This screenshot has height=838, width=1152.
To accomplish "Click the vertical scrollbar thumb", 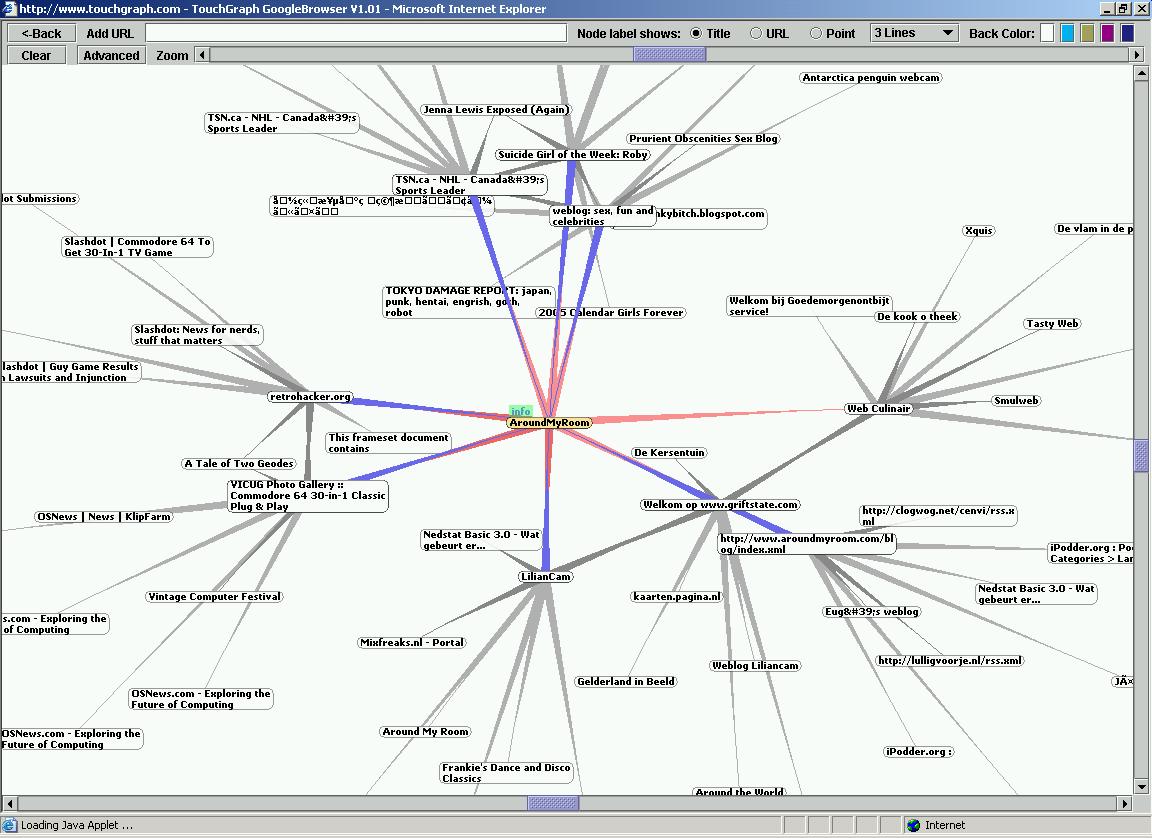I will tap(1141, 455).
